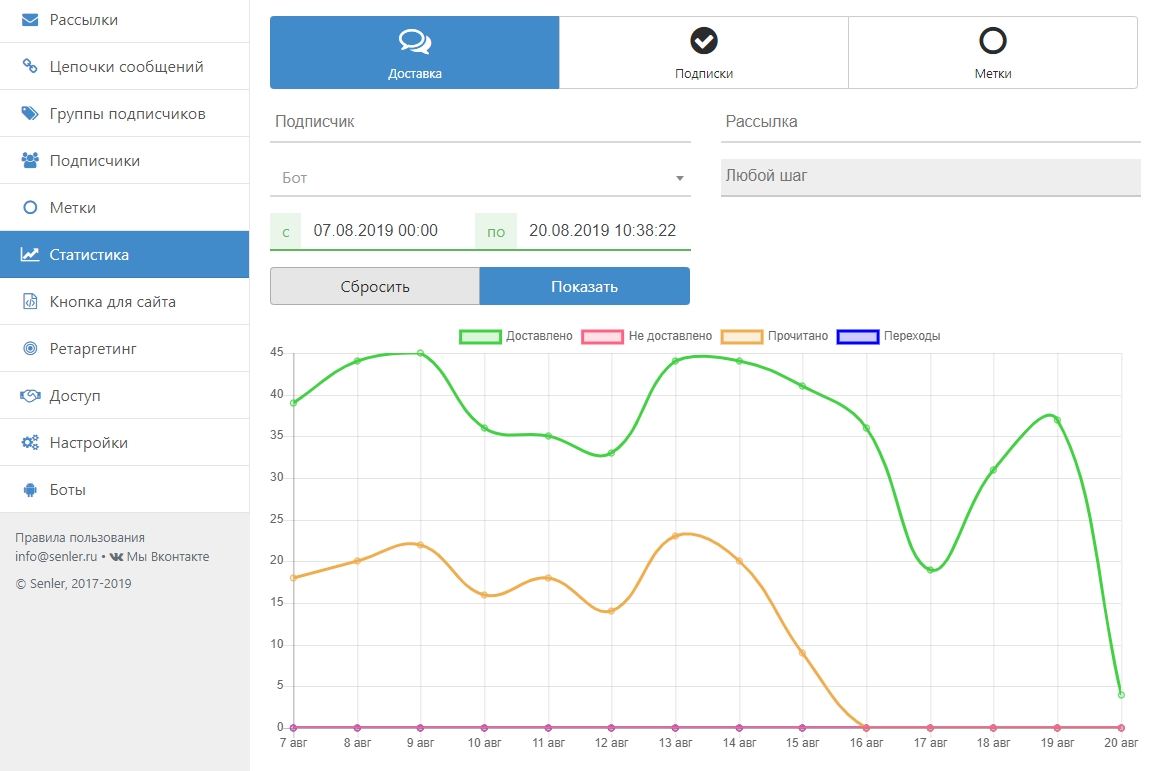The image size is (1153, 771).
Task: Switch to the Метки statistics tab
Action: [x=992, y=52]
